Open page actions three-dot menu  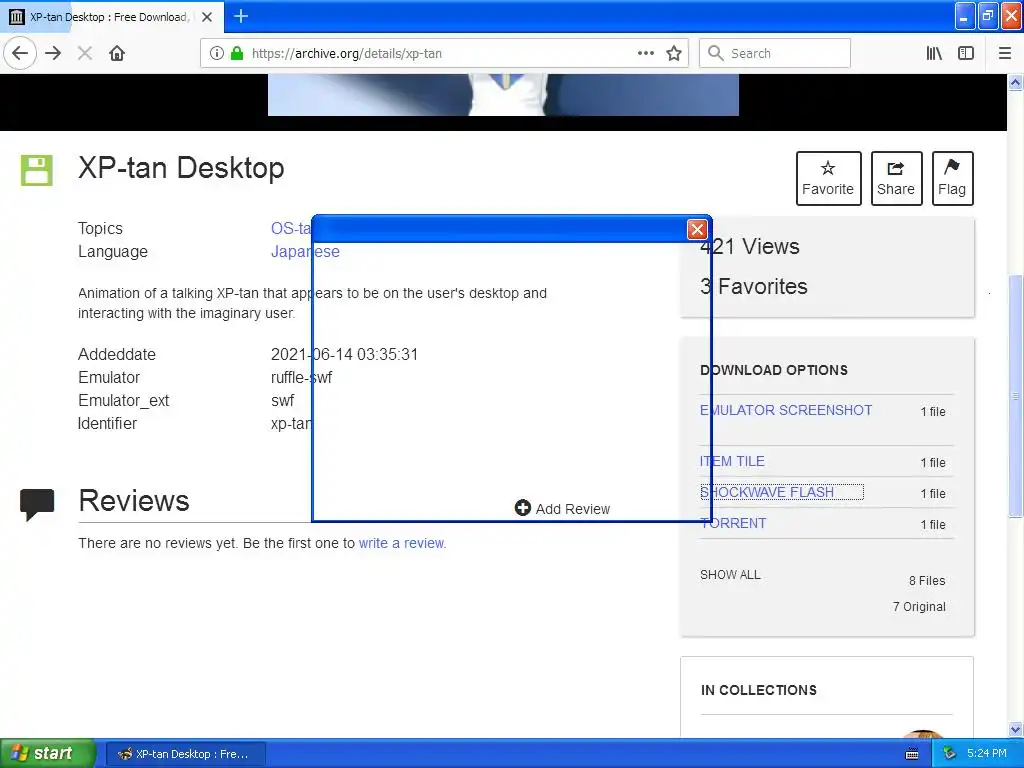[646, 54]
